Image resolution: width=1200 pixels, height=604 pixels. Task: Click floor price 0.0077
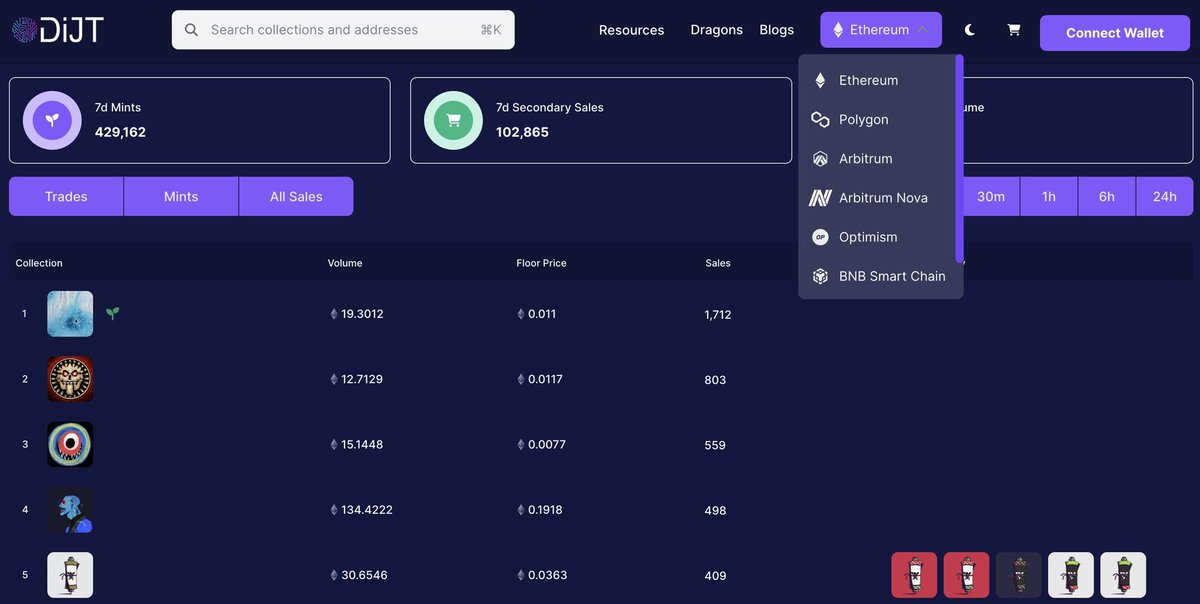click(547, 444)
